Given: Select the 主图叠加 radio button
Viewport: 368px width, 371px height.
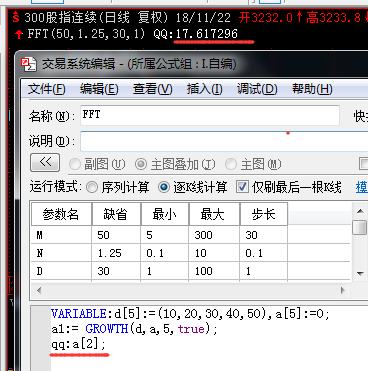Looking at the screenshot, I should pyautogui.click(x=141, y=164).
